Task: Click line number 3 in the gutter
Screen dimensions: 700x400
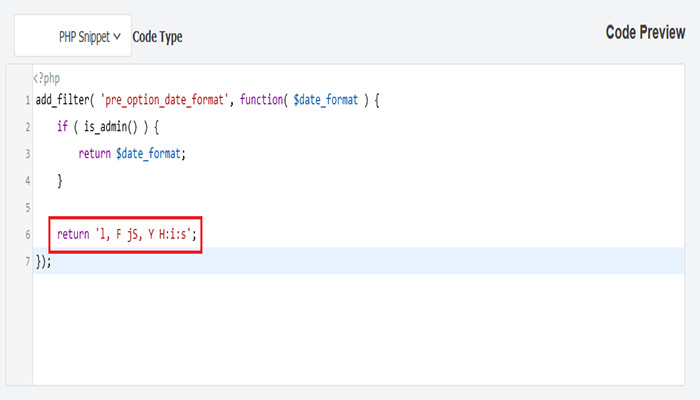Action: [27, 154]
